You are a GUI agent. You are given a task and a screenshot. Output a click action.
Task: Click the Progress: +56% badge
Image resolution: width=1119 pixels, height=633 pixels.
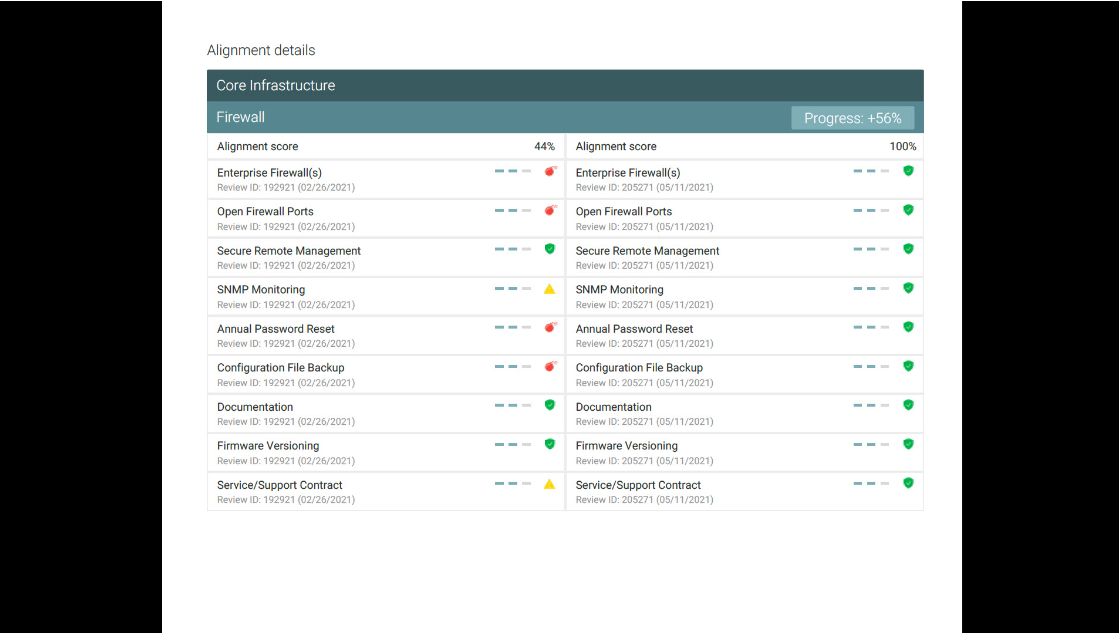coord(852,118)
